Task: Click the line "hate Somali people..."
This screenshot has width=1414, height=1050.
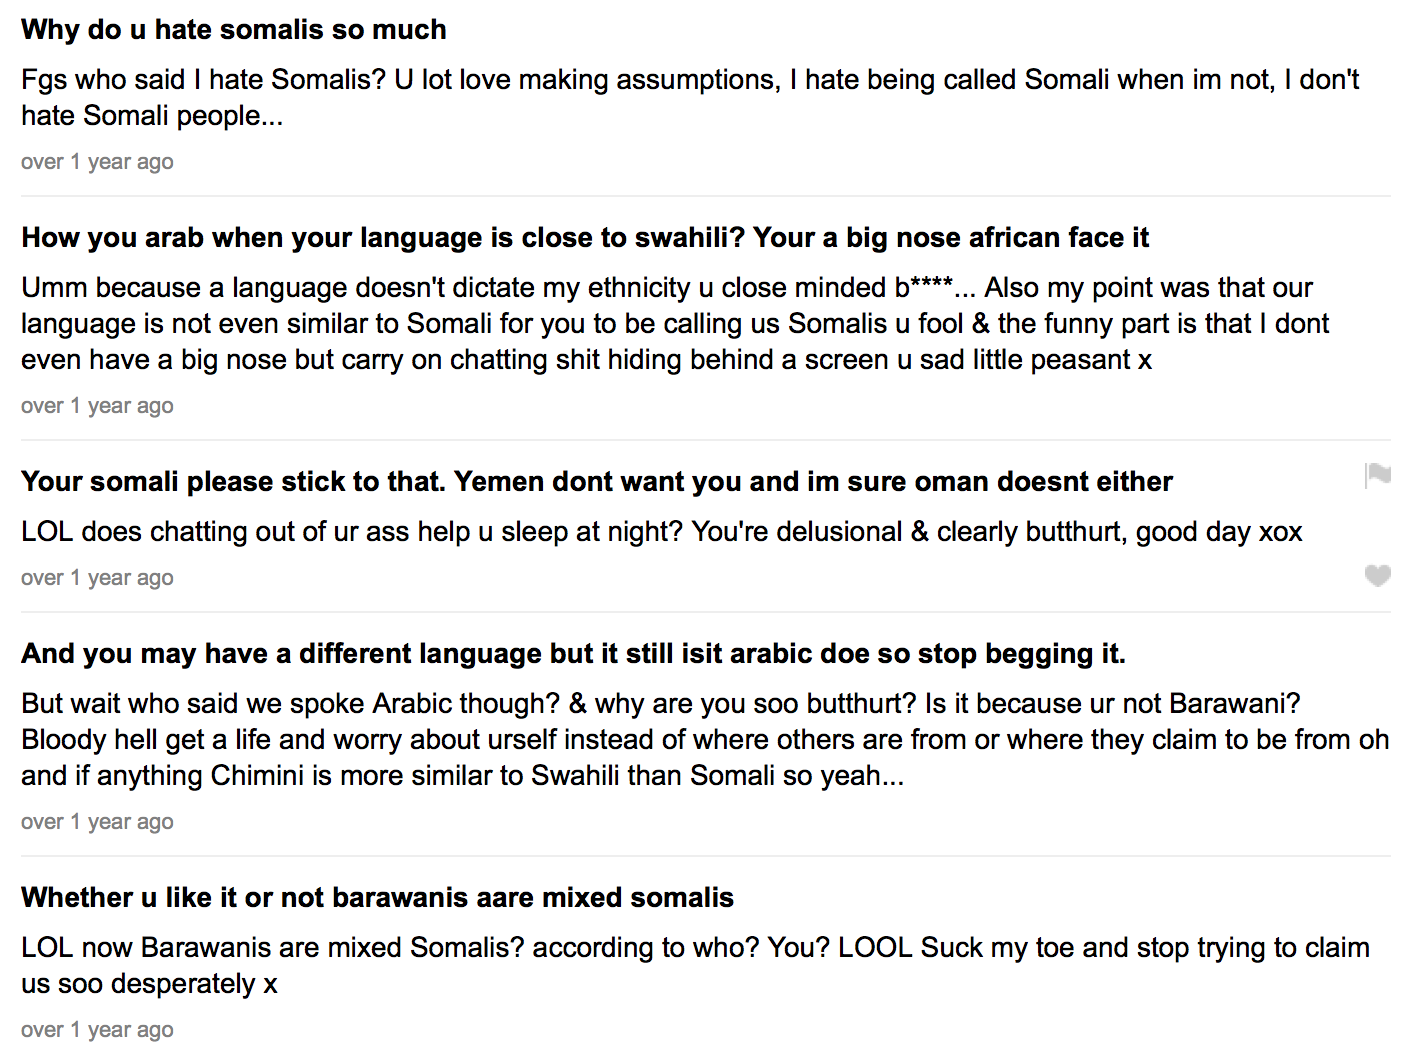Action: pos(152,116)
